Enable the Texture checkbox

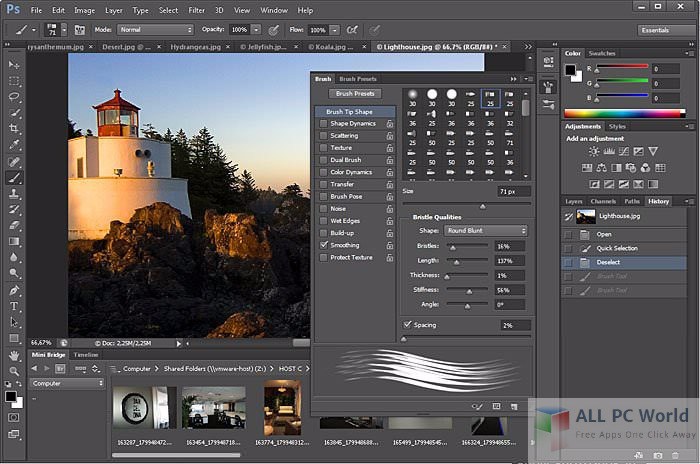click(323, 148)
